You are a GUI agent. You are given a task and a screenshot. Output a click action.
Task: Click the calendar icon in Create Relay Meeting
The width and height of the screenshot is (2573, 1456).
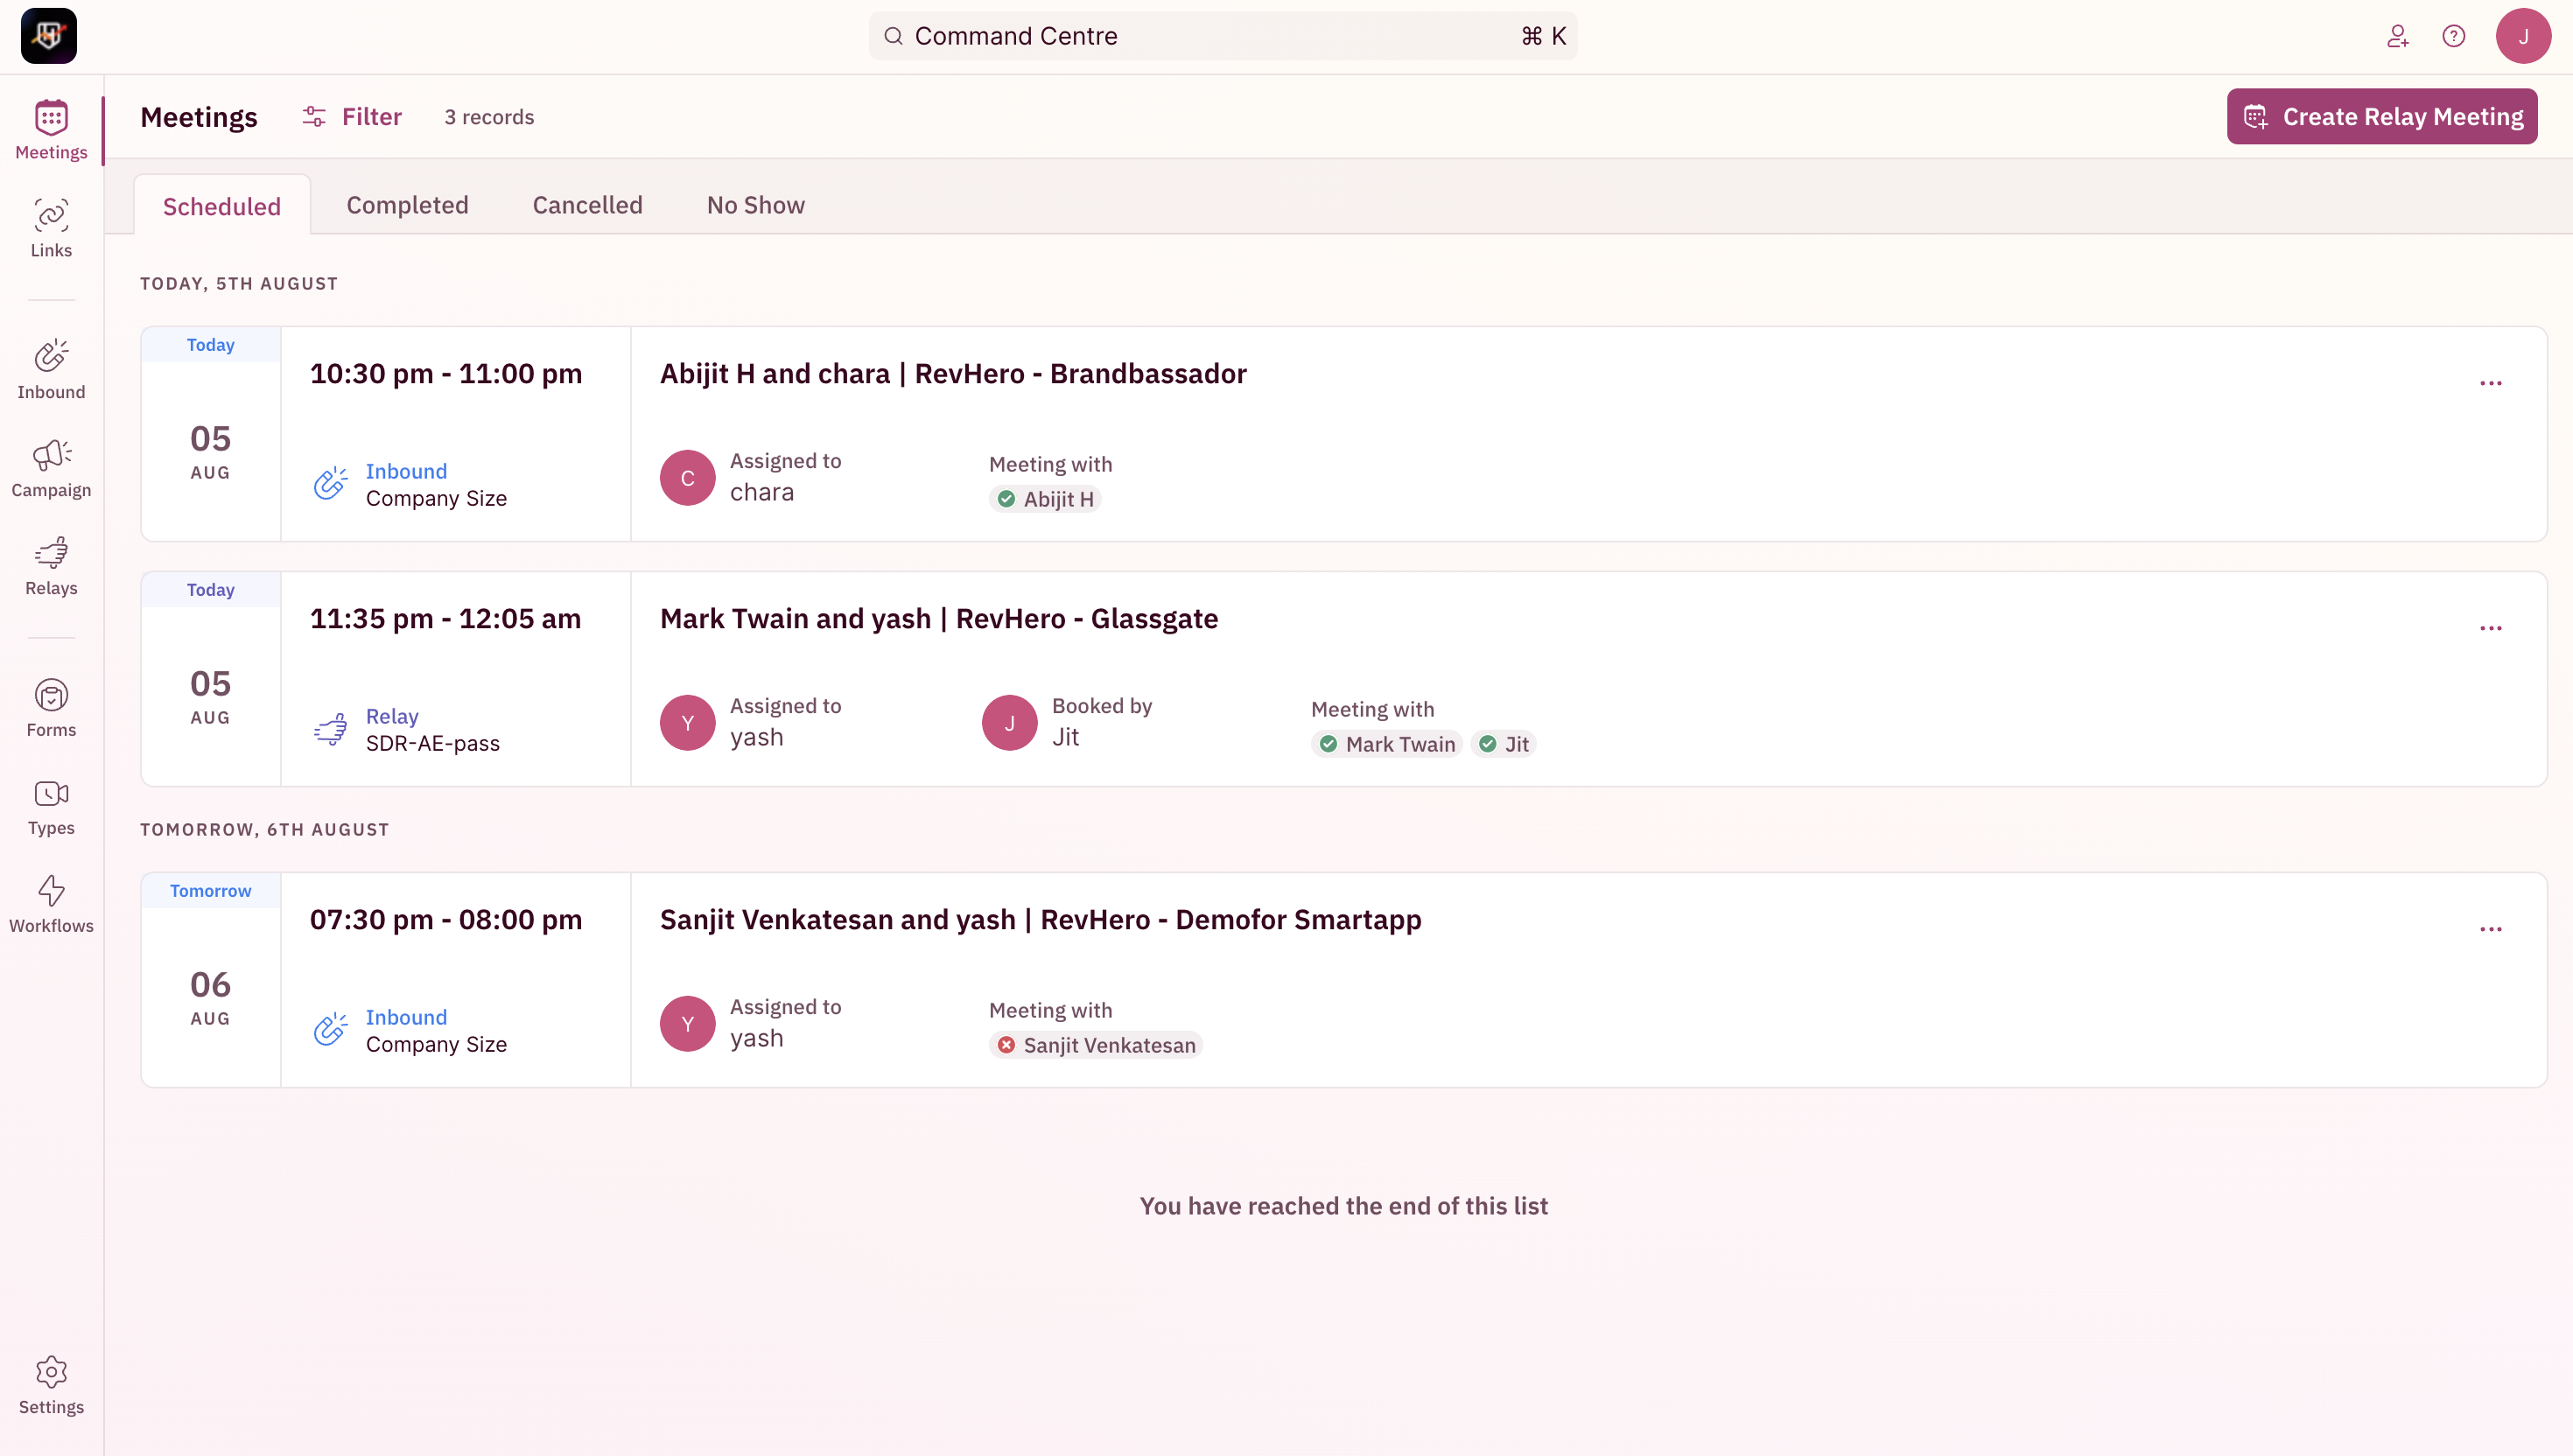(2256, 117)
